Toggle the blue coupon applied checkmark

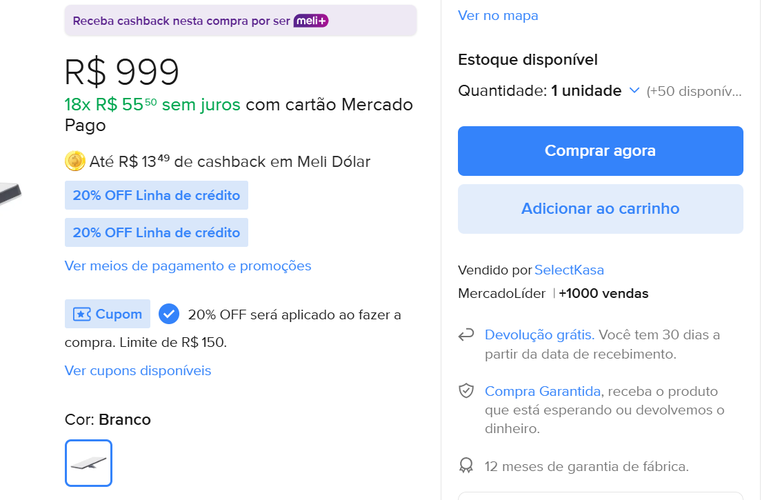[169, 314]
